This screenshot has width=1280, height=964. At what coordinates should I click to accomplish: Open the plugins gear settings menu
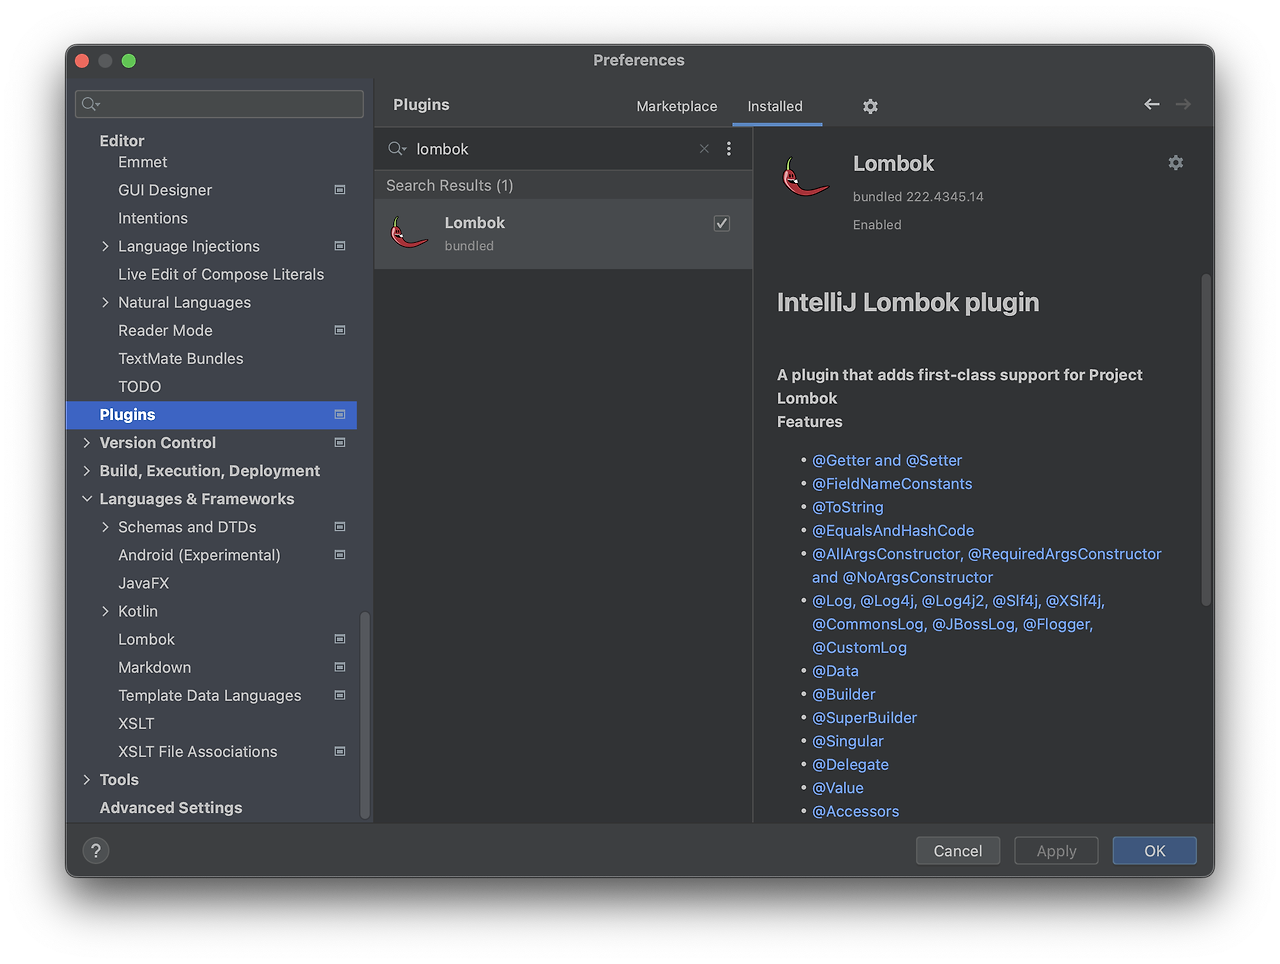click(x=870, y=106)
